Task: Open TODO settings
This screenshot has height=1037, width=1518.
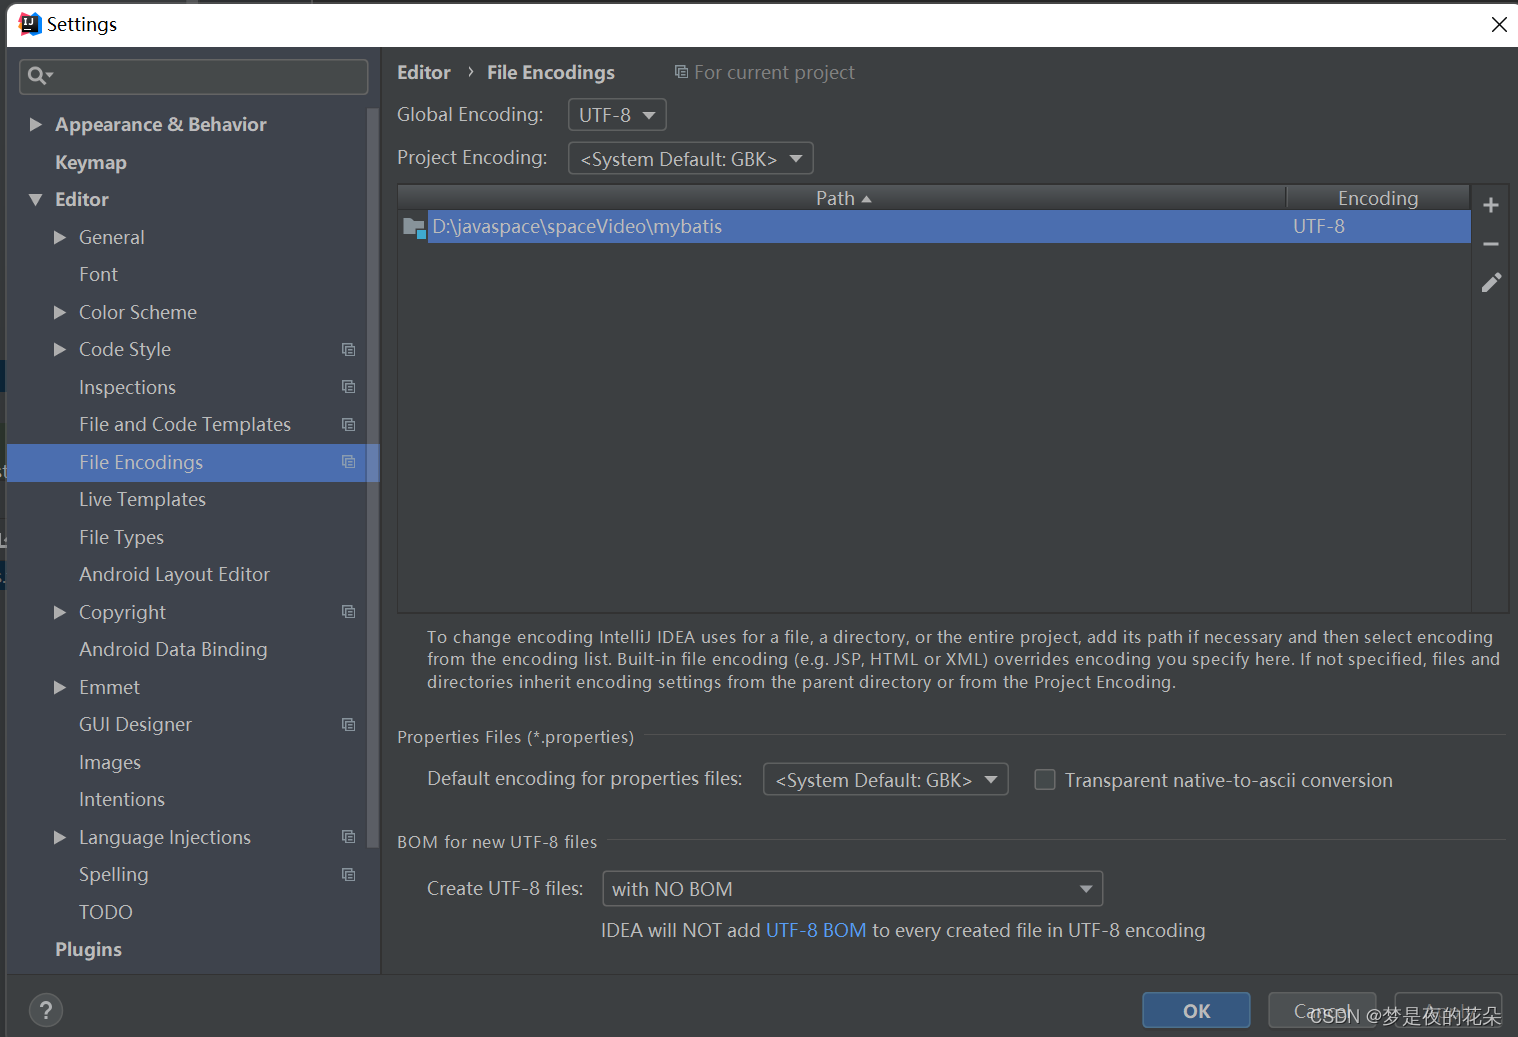Action: [x=106, y=913]
